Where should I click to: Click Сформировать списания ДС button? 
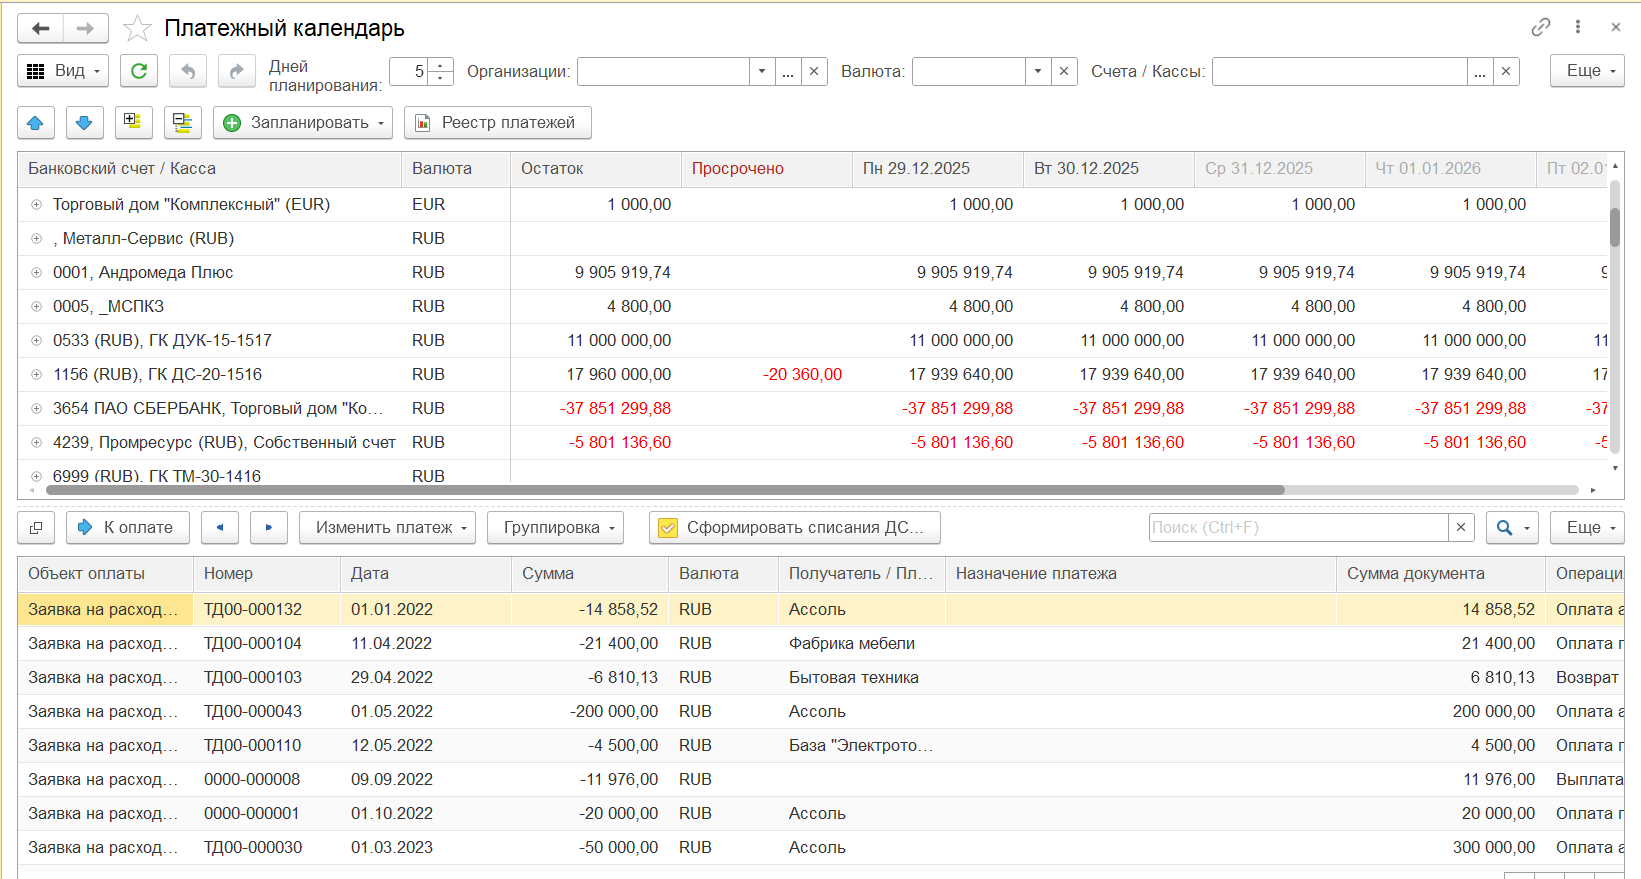[795, 528]
